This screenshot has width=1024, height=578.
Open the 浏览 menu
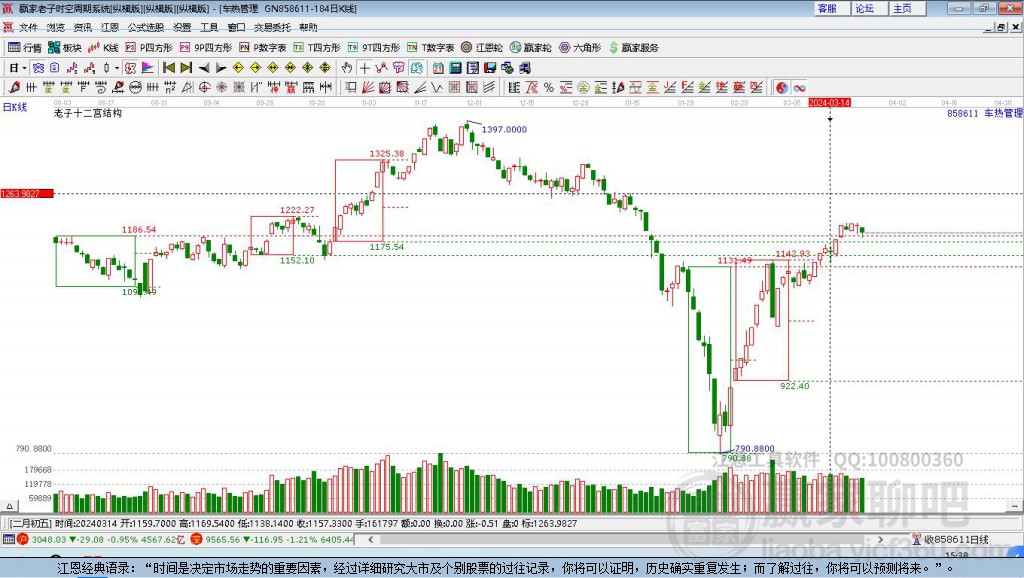click(56, 27)
